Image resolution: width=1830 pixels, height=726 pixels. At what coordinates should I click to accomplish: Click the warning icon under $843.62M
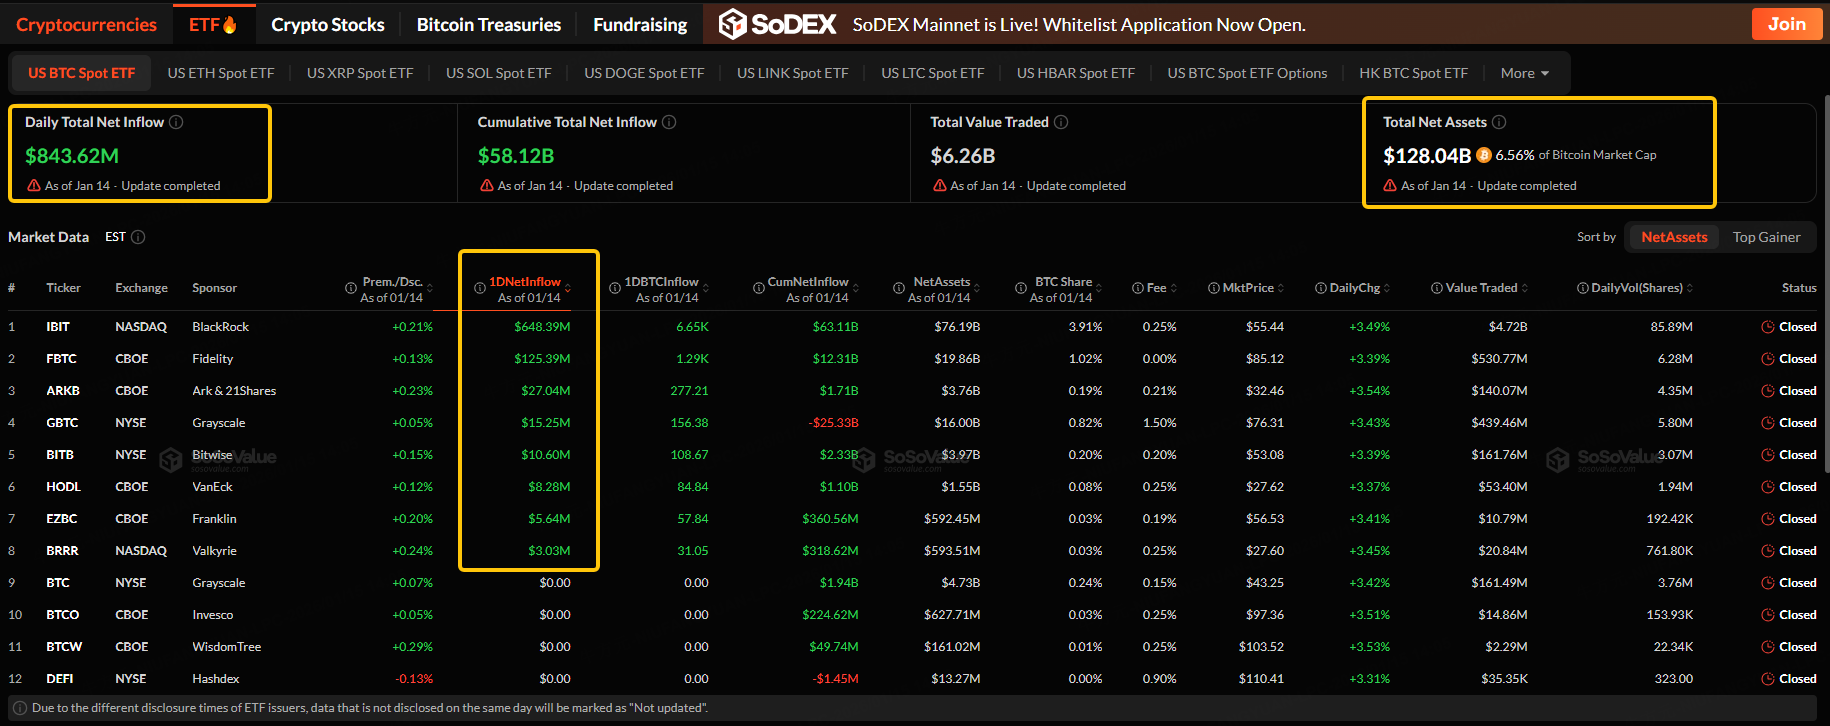34,186
